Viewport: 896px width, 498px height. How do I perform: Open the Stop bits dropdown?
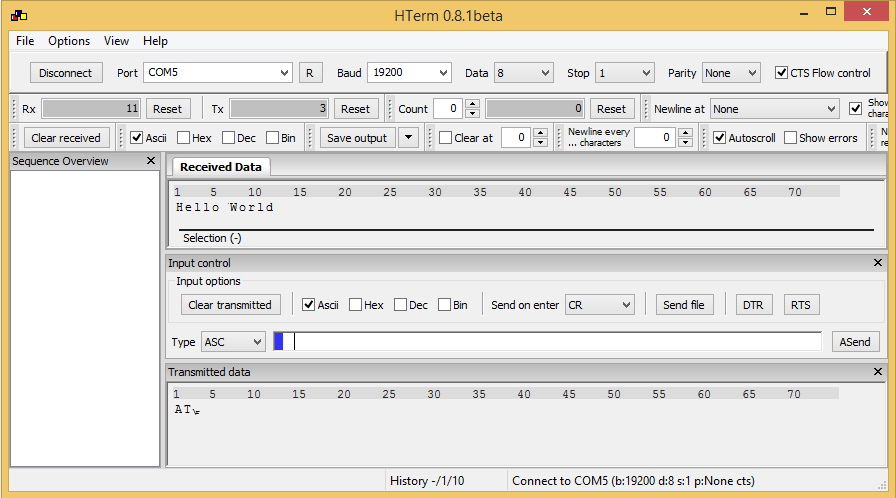click(x=625, y=73)
